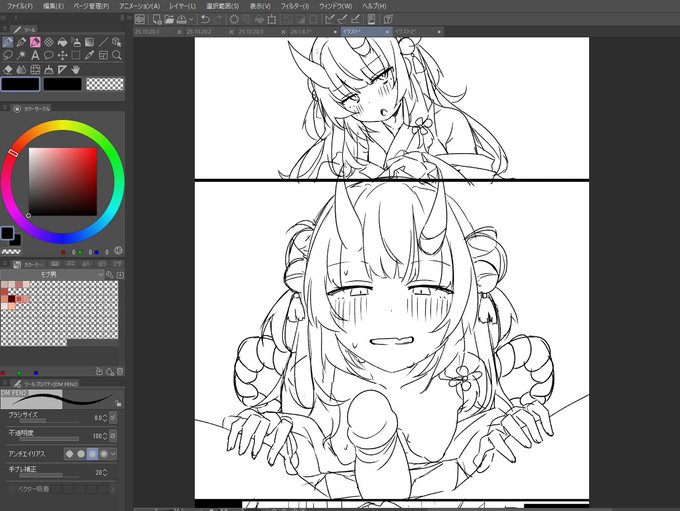The image size is (680, 511).
Task: Select the Decoration stamp tool
Action: tap(76, 42)
